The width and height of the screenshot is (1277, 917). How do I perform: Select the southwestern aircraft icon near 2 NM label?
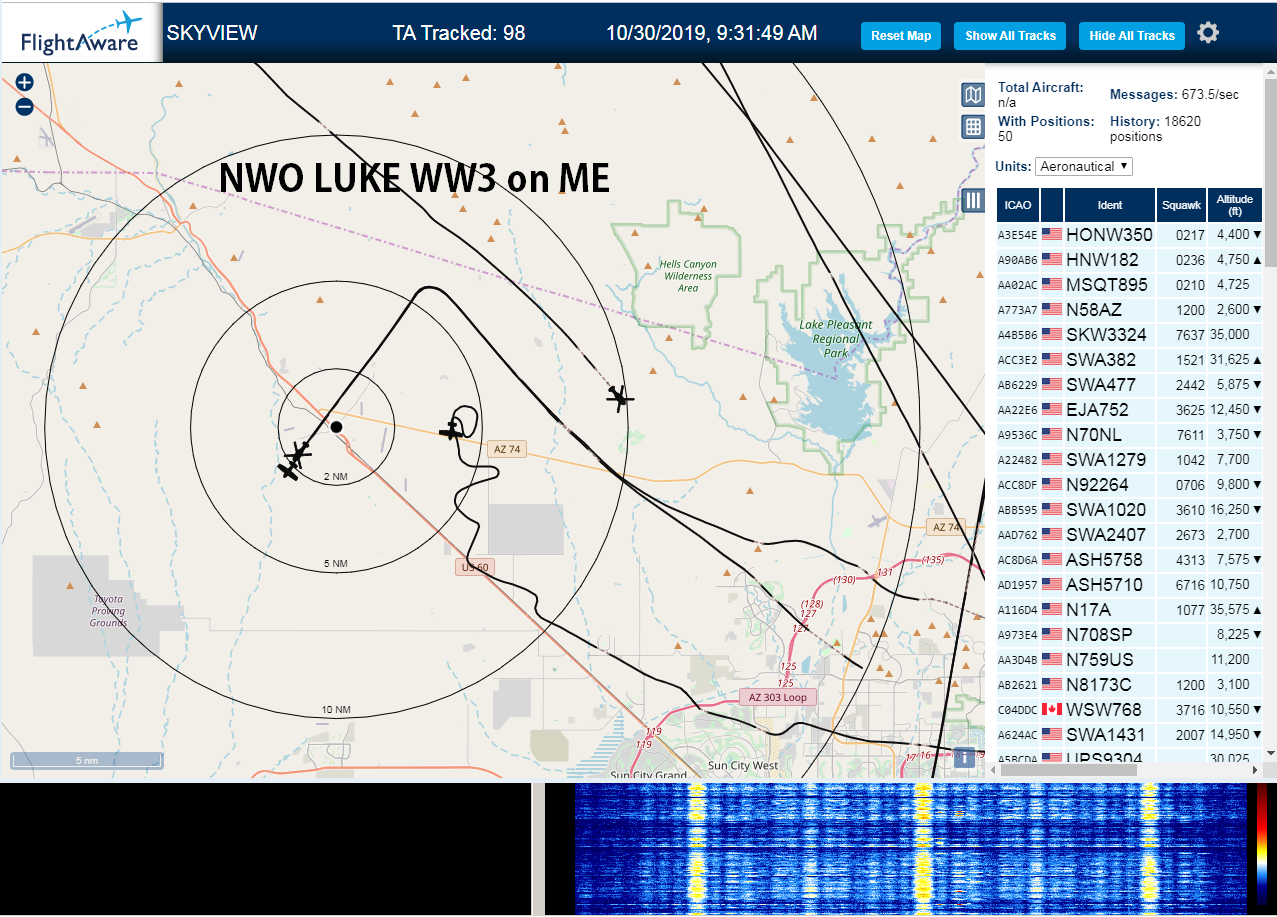(290, 468)
